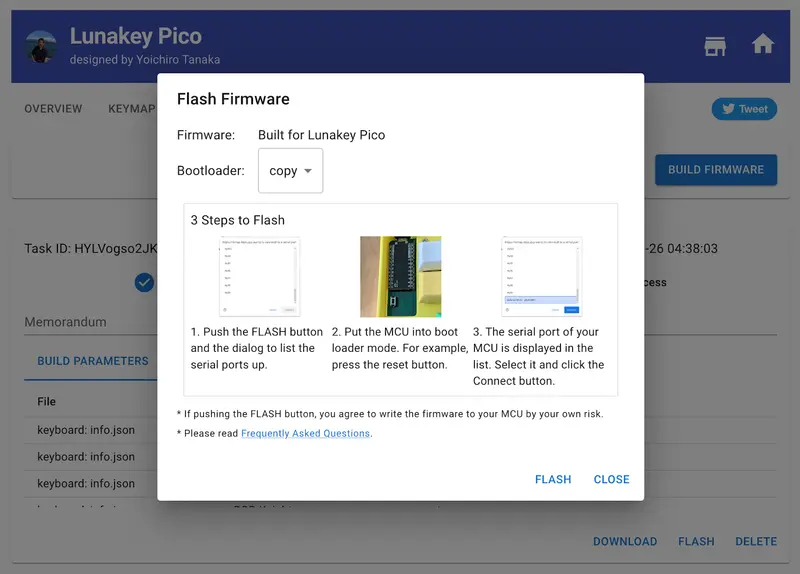Click the blue checkmark status icon

[145, 283]
